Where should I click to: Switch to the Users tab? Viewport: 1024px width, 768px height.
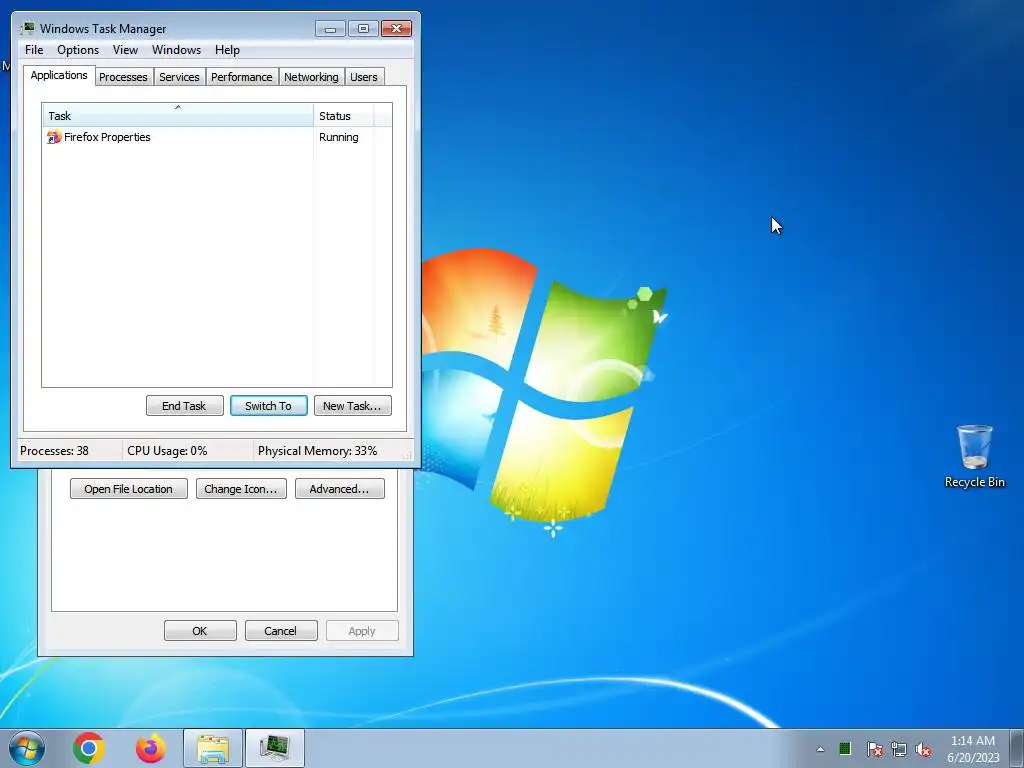tap(364, 77)
